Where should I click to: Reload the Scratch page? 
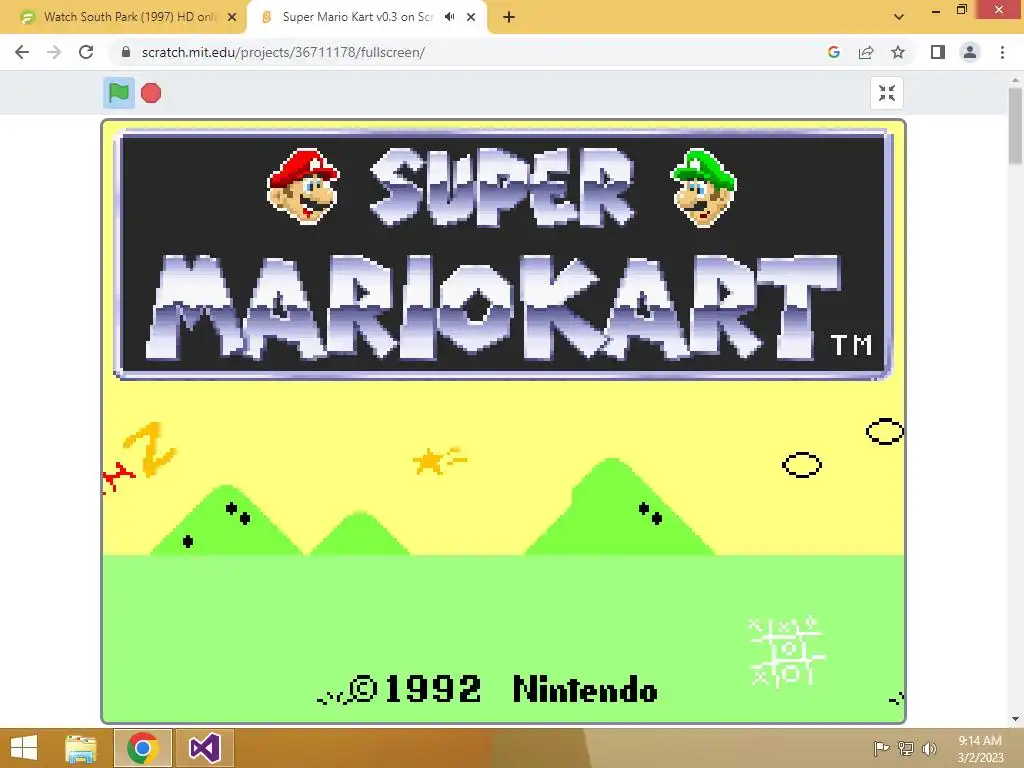pyautogui.click(x=86, y=52)
